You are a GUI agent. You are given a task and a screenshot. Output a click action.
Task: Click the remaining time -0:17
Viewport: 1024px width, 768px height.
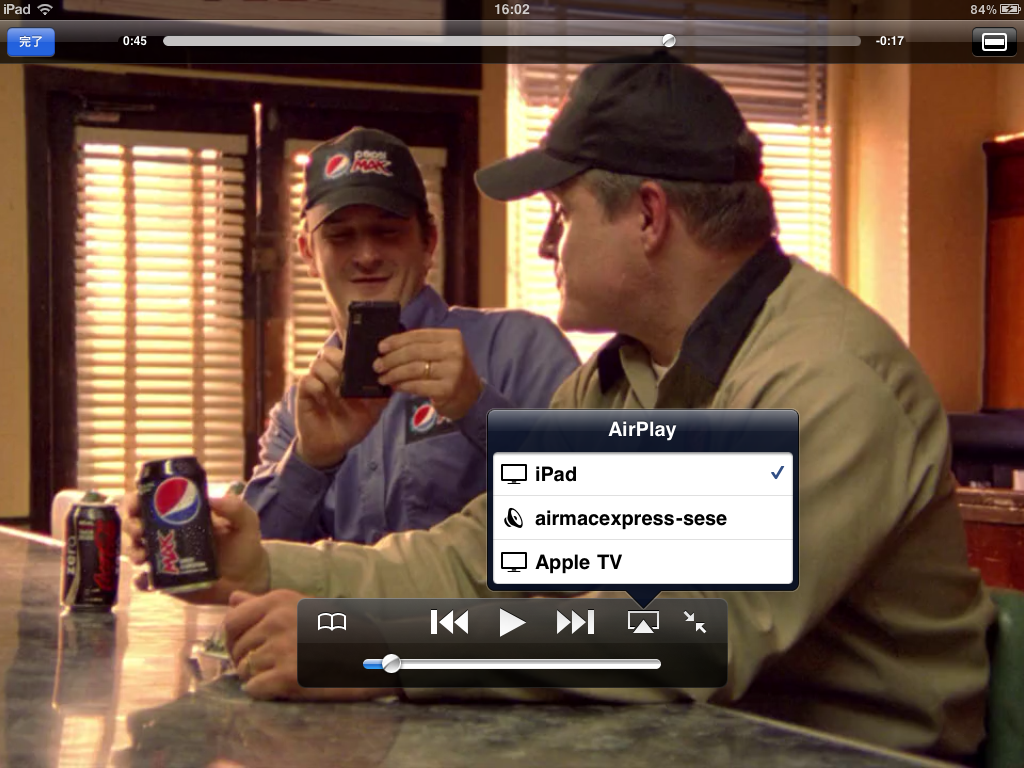[x=889, y=40]
